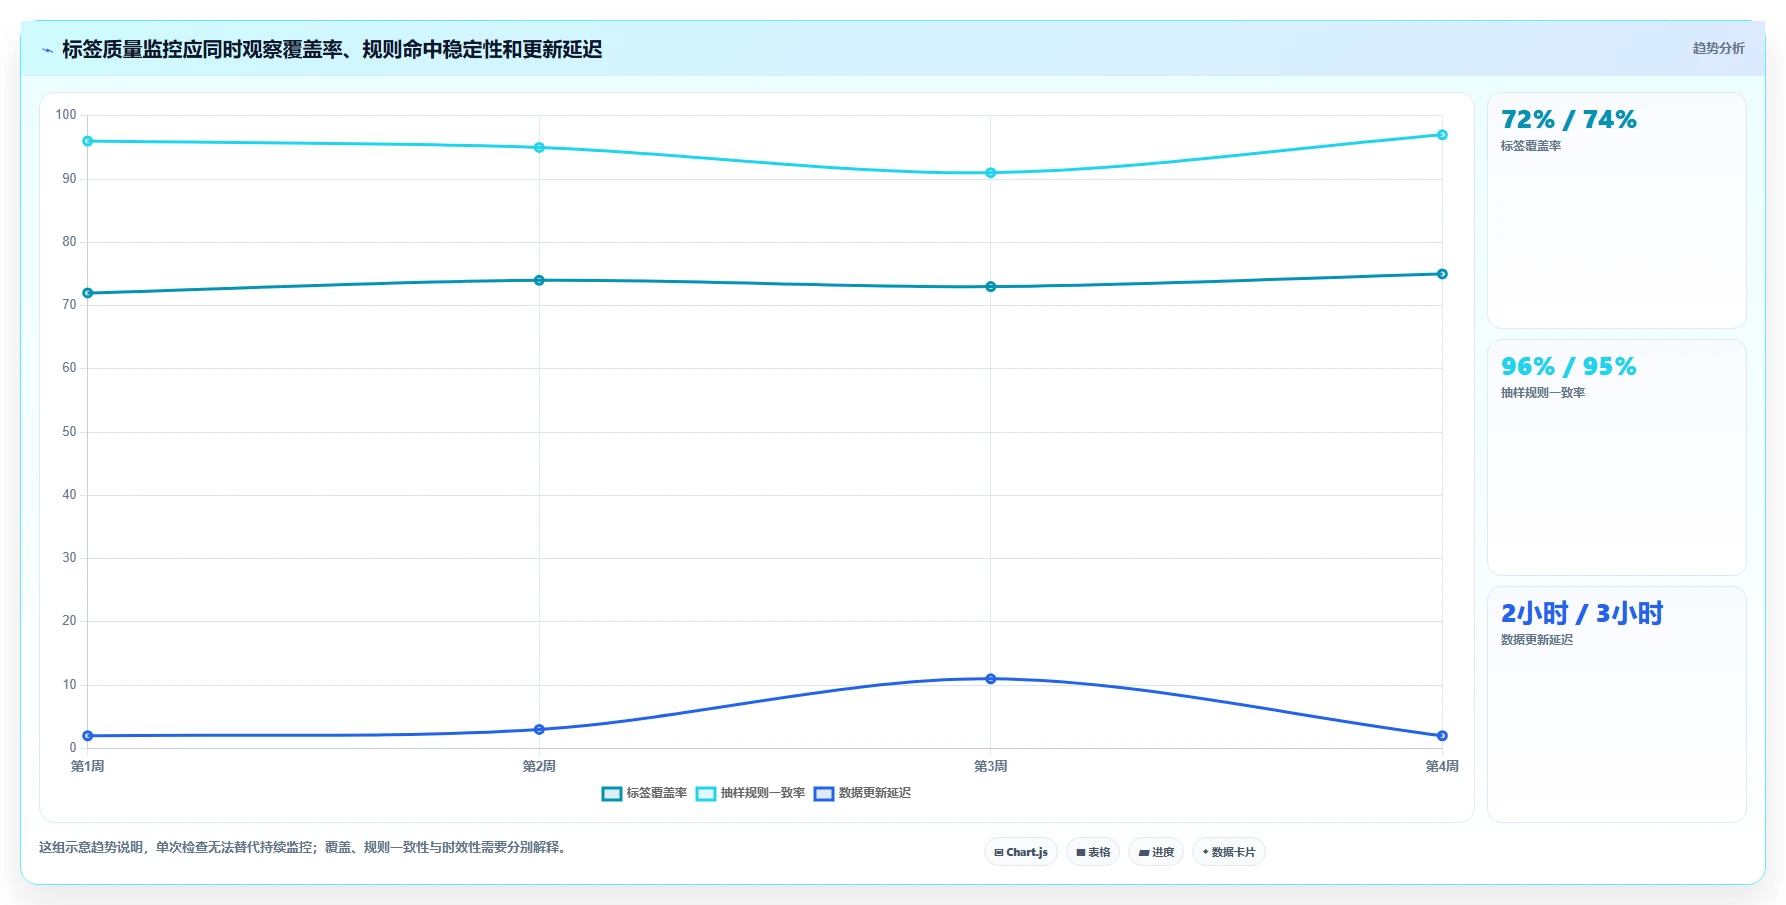Screen dimensions: 1786x905
Task: Click the 100 y-axis tick label
Action: click(66, 115)
